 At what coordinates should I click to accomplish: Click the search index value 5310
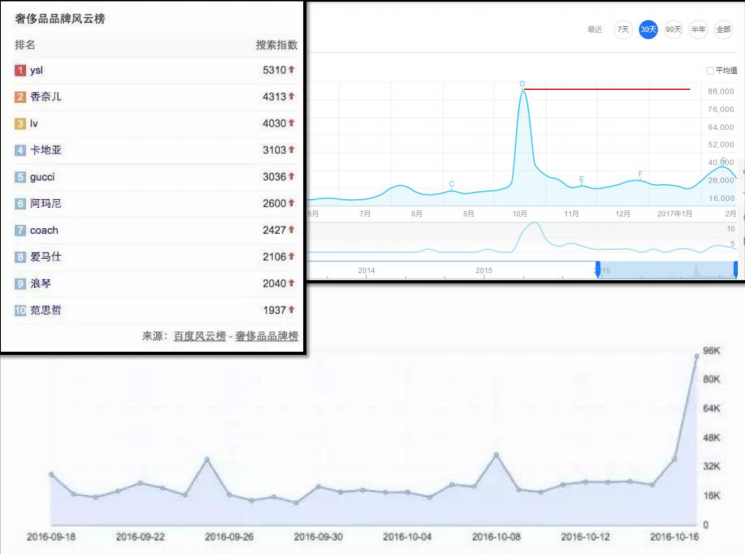pyautogui.click(x=274, y=70)
